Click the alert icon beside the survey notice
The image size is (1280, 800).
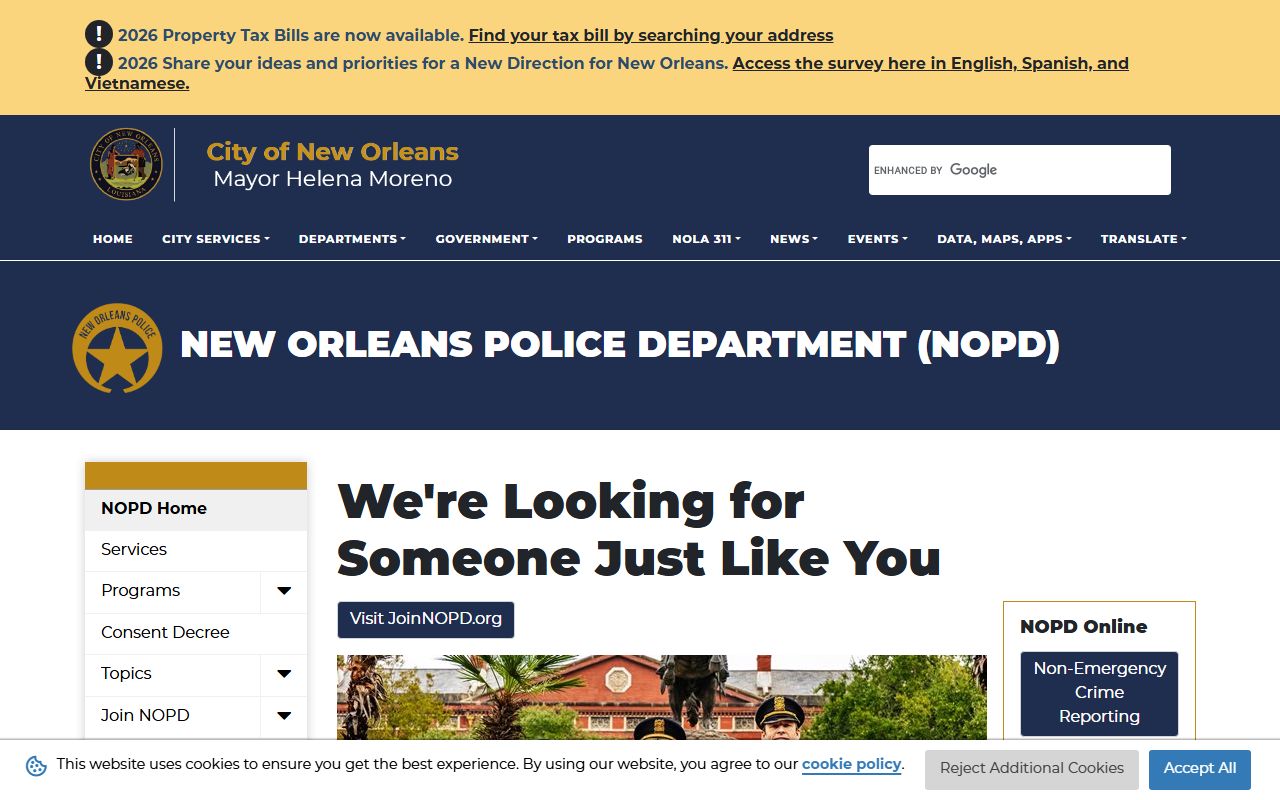point(99,62)
